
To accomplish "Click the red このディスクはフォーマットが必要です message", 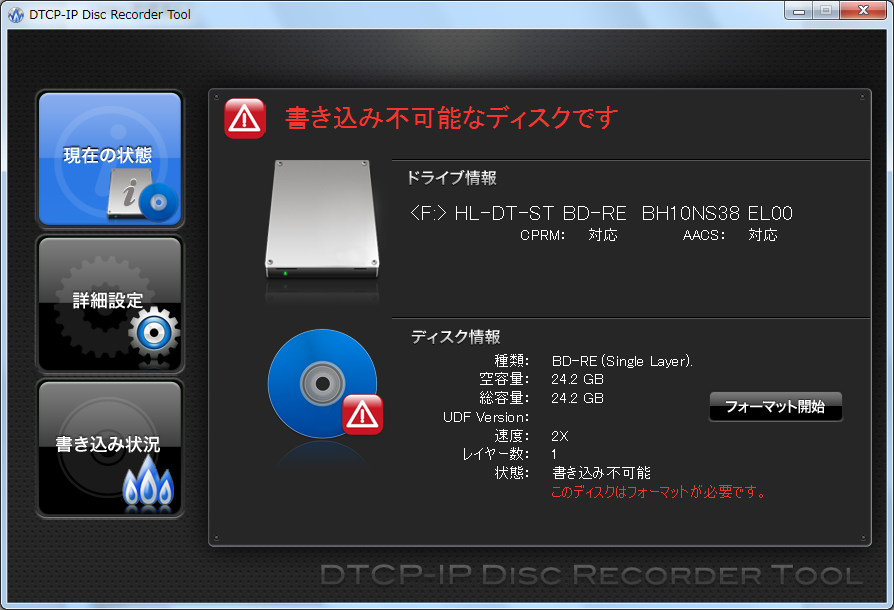I will (x=658, y=491).
